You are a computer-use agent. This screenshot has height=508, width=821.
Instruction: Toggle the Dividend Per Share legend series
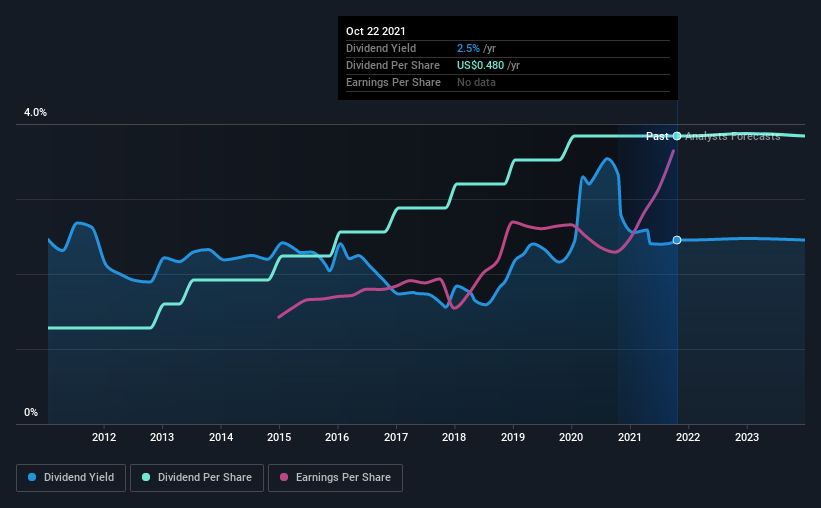pyautogui.click(x=197, y=478)
